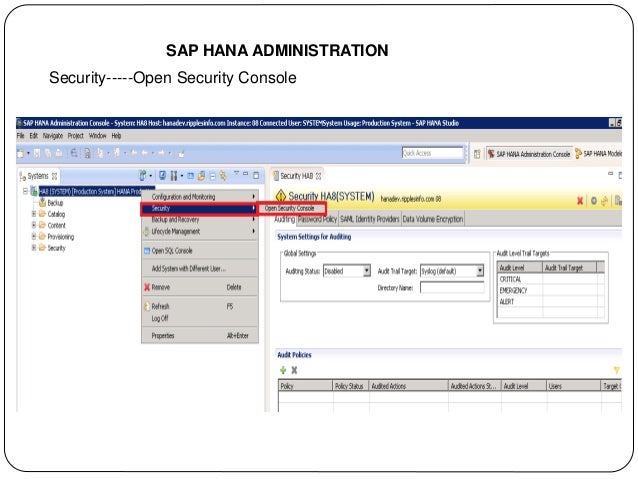Click the Link with Editor icon in Systems toolbar
The height and width of the screenshot is (479, 638).
click(x=223, y=175)
